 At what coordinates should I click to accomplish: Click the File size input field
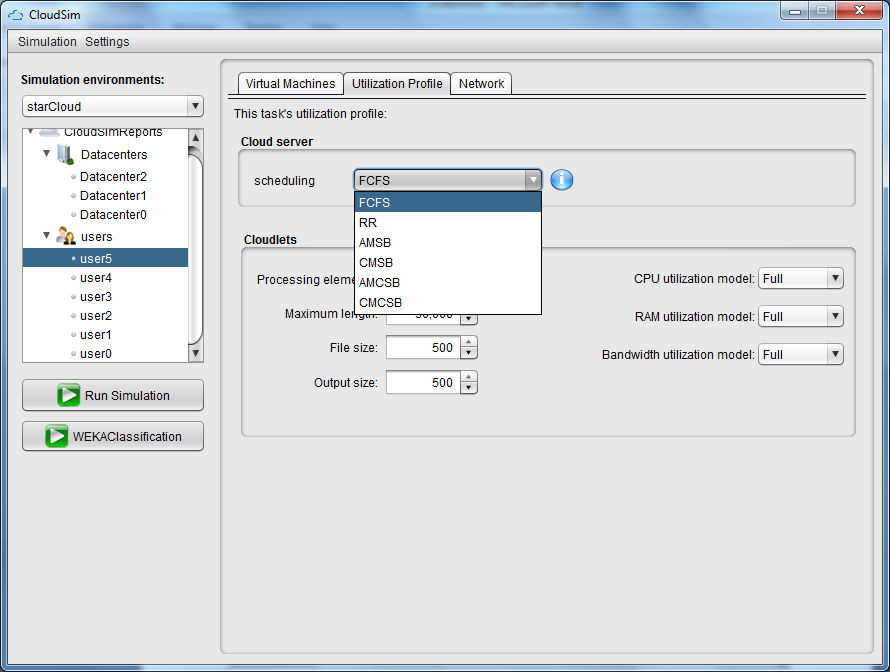tap(423, 347)
